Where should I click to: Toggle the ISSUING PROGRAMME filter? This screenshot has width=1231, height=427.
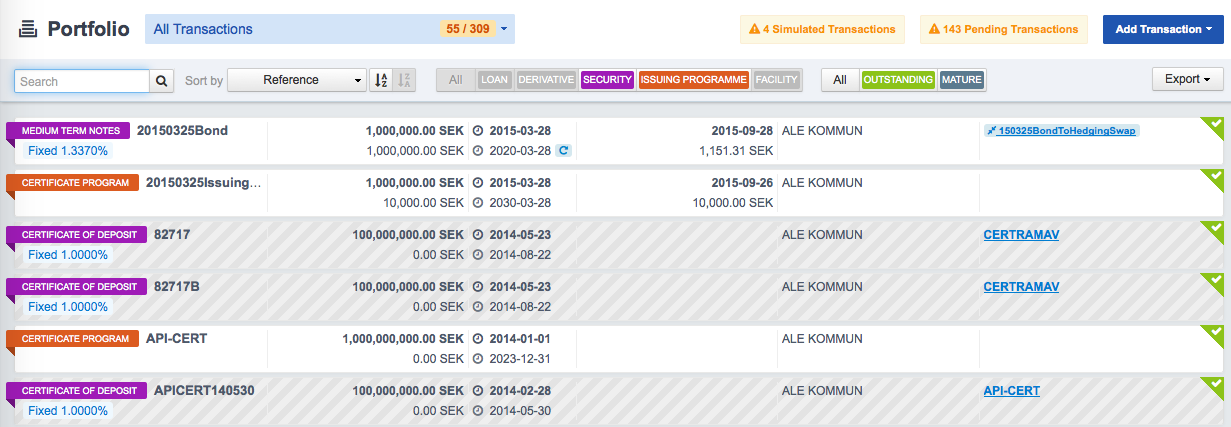coord(694,80)
